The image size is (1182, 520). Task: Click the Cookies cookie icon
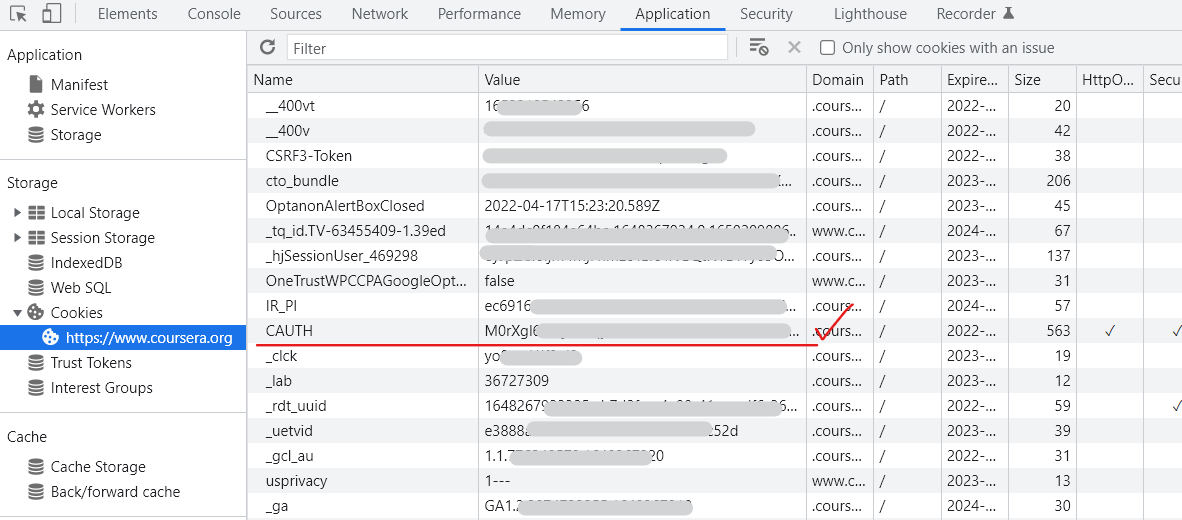pyautogui.click(x=35, y=312)
